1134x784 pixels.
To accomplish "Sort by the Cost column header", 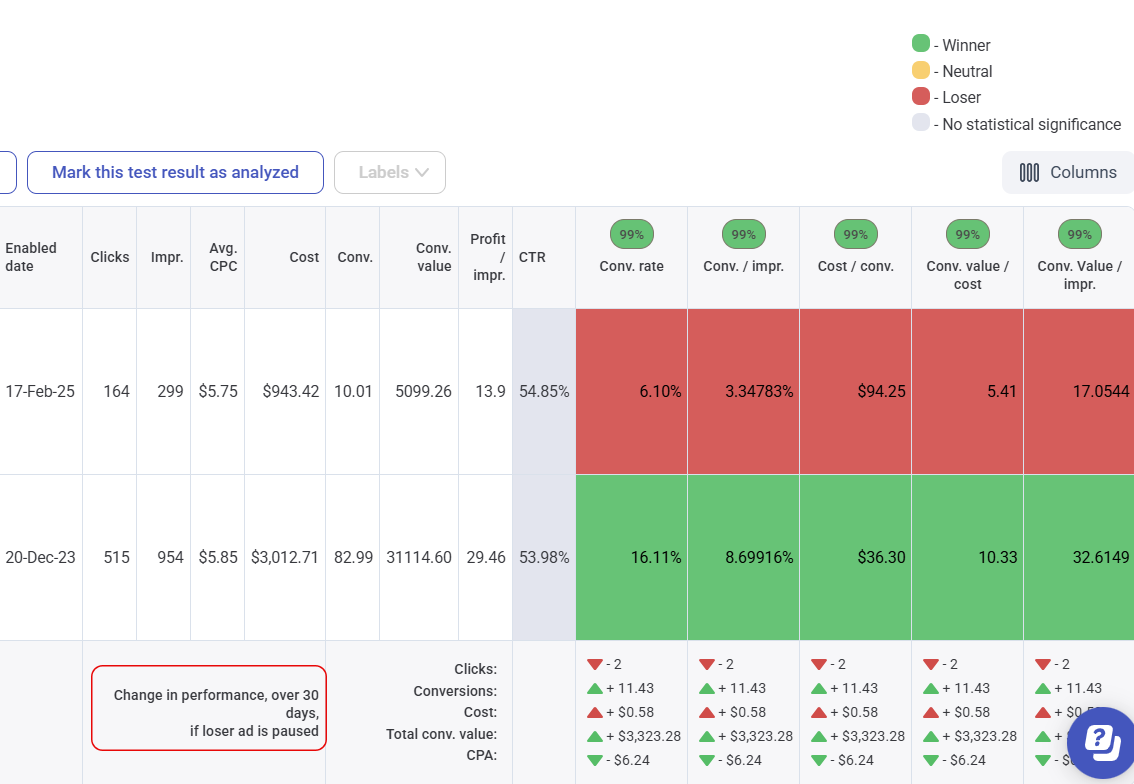I will click(x=304, y=257).
